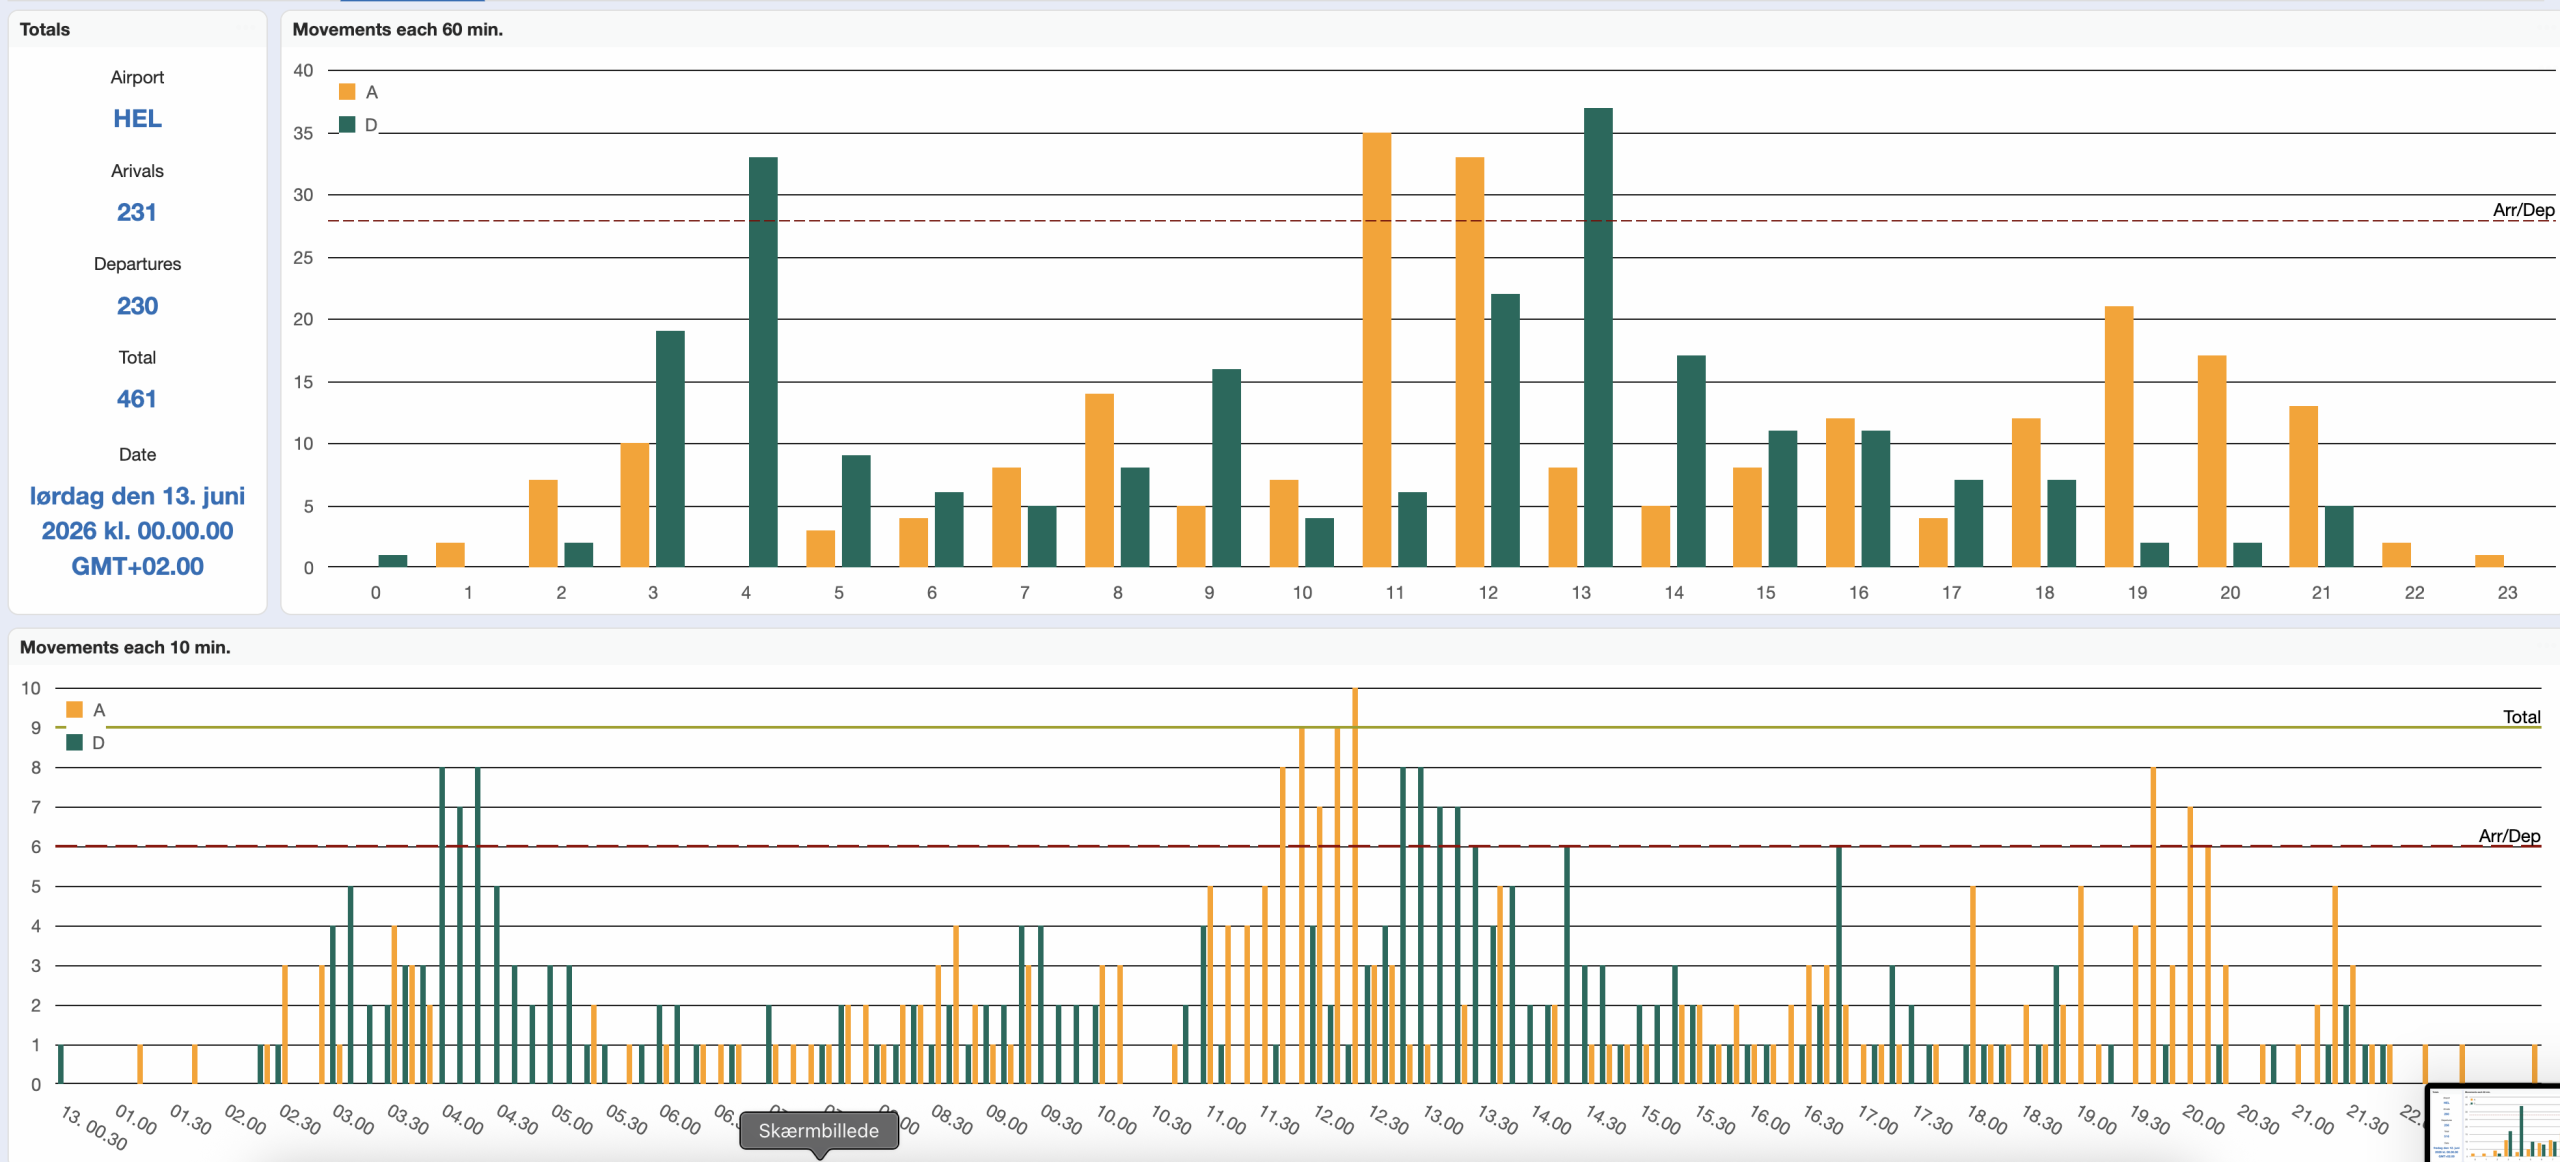Click the Skærmbillede tooltip label

818,1131
